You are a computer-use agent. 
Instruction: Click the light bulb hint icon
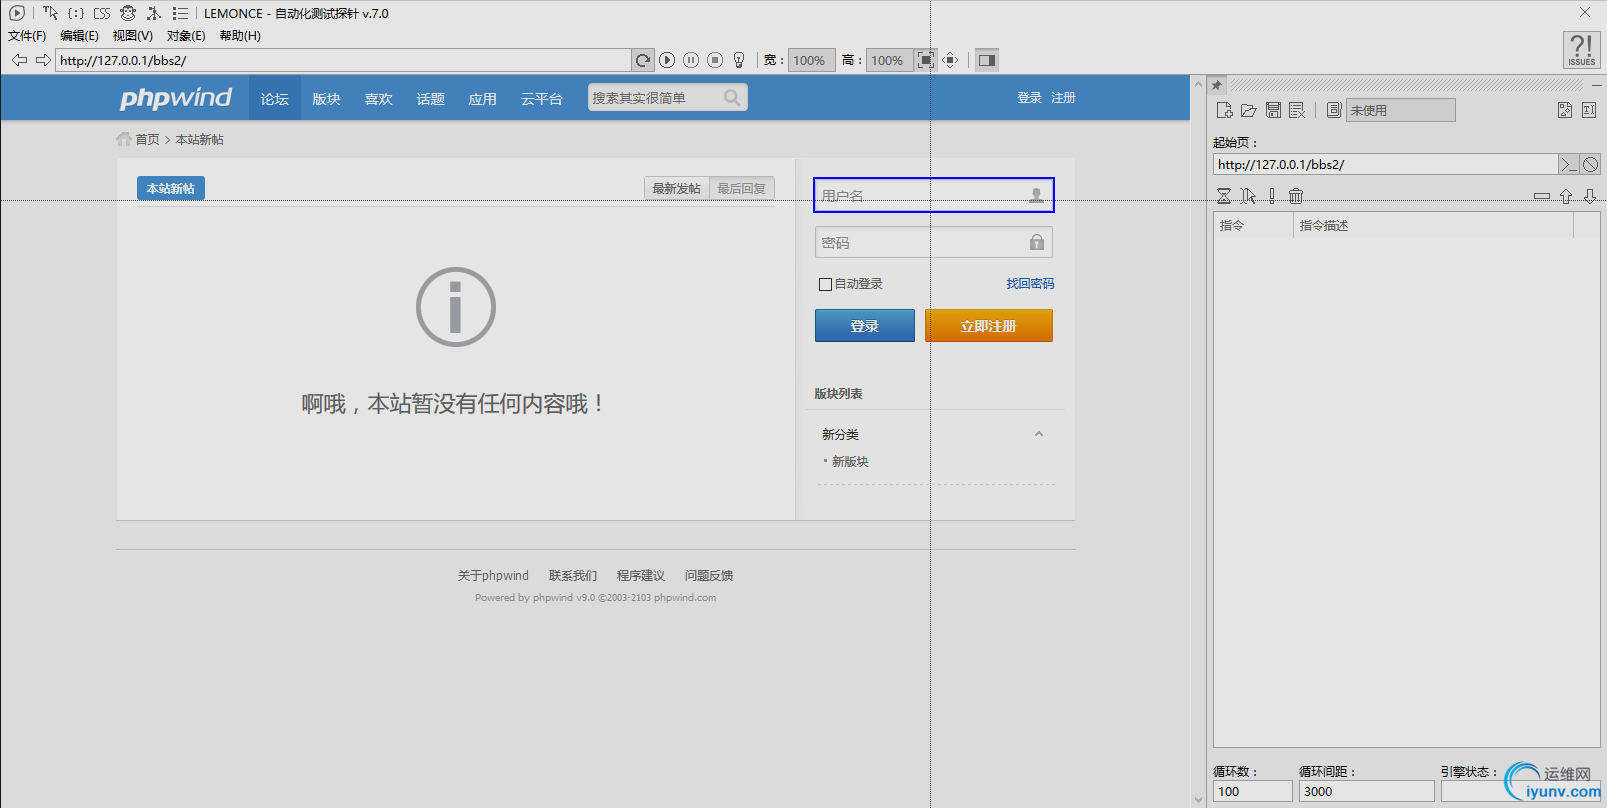pos(739,60)
